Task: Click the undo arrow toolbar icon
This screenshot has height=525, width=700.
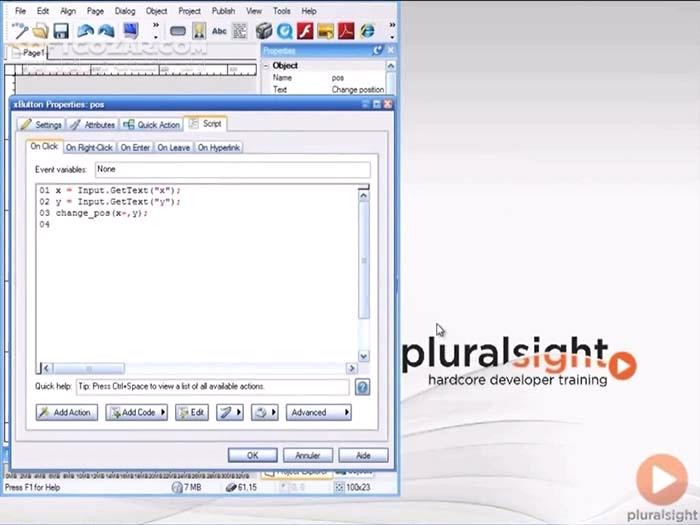Action: [x=85, y=31]
